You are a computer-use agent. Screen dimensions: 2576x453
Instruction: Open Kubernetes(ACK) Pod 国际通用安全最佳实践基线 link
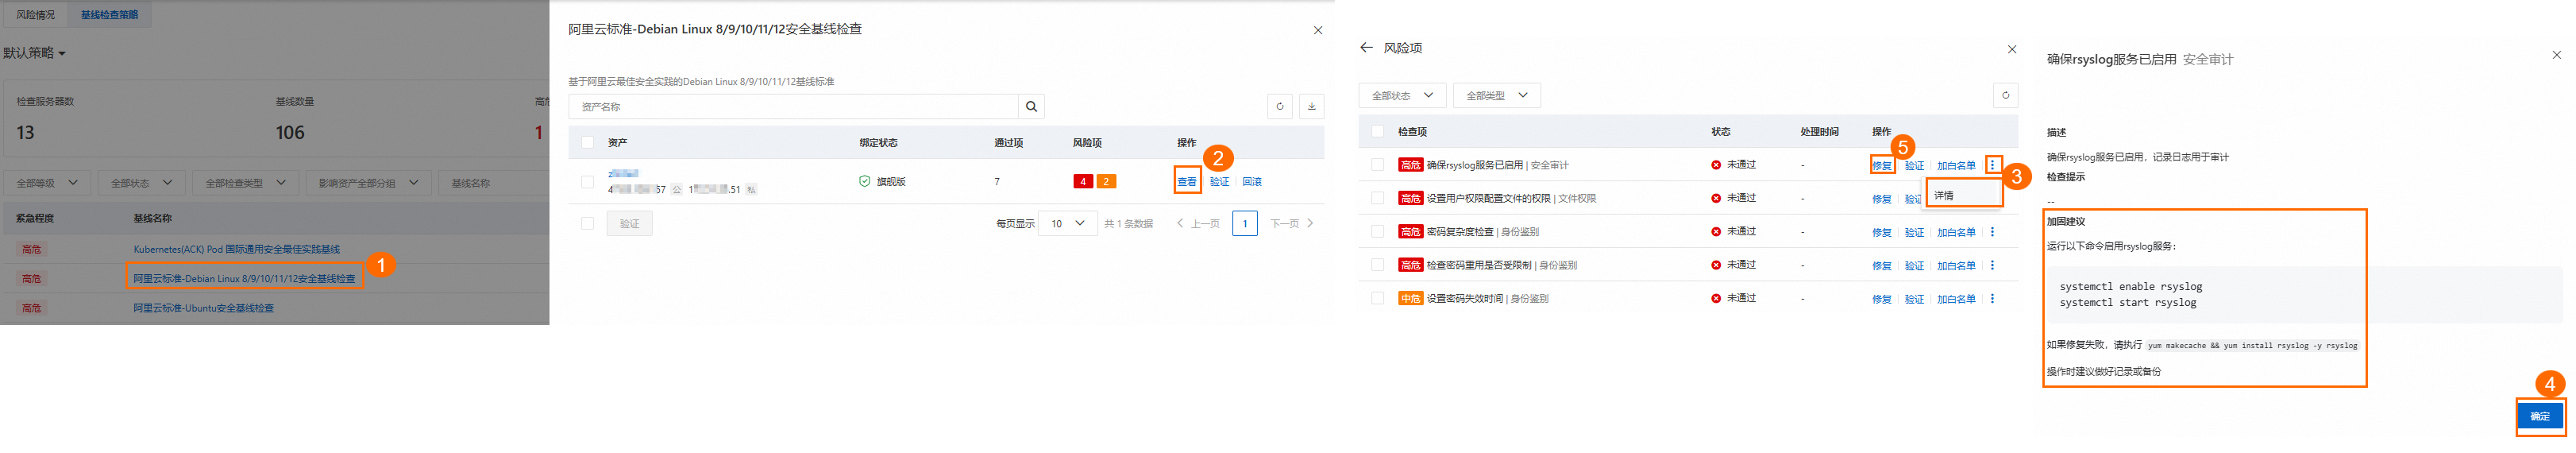pyautogui.click(x=237, y=249)
